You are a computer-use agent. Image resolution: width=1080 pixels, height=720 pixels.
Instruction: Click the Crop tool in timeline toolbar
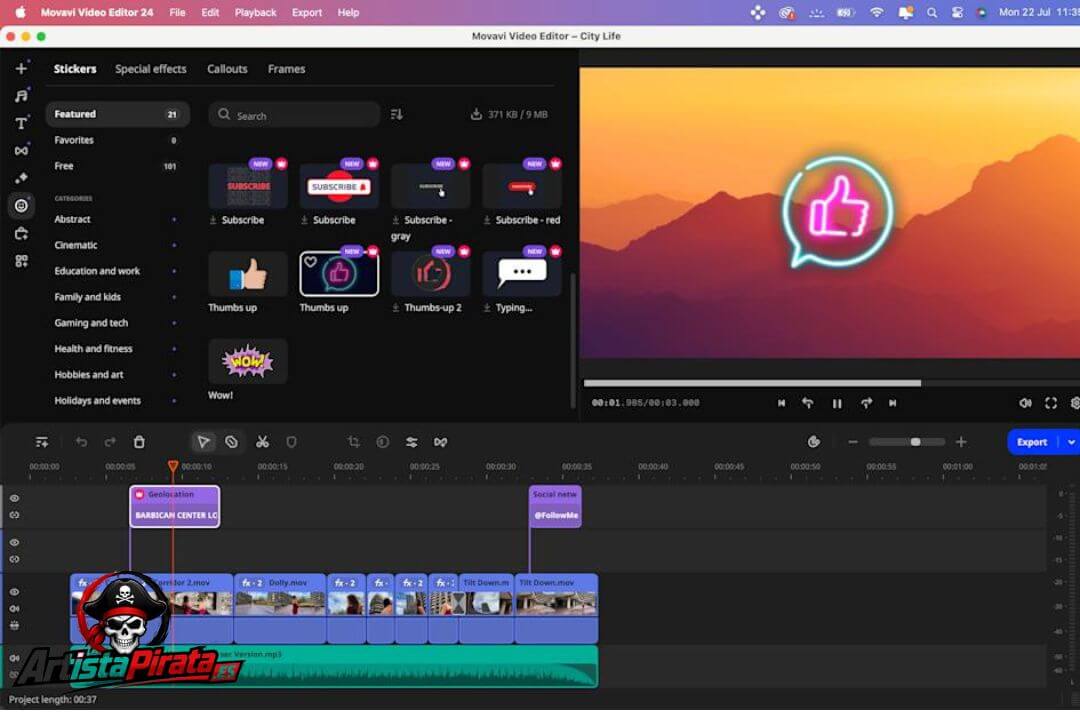(354, 442)
